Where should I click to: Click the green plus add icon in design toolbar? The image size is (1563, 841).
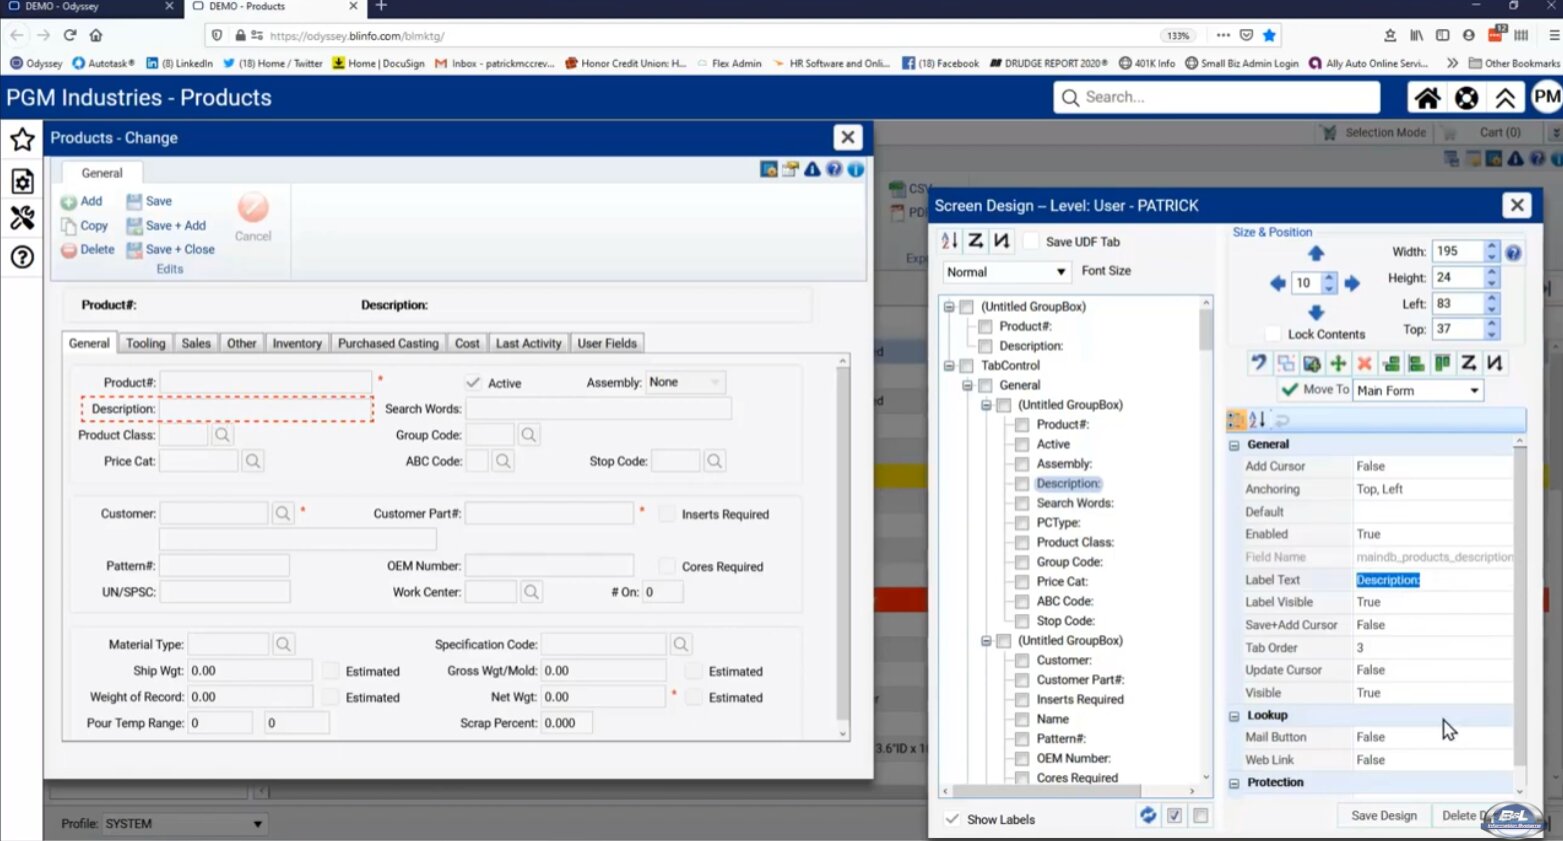tap(1338, 363)
